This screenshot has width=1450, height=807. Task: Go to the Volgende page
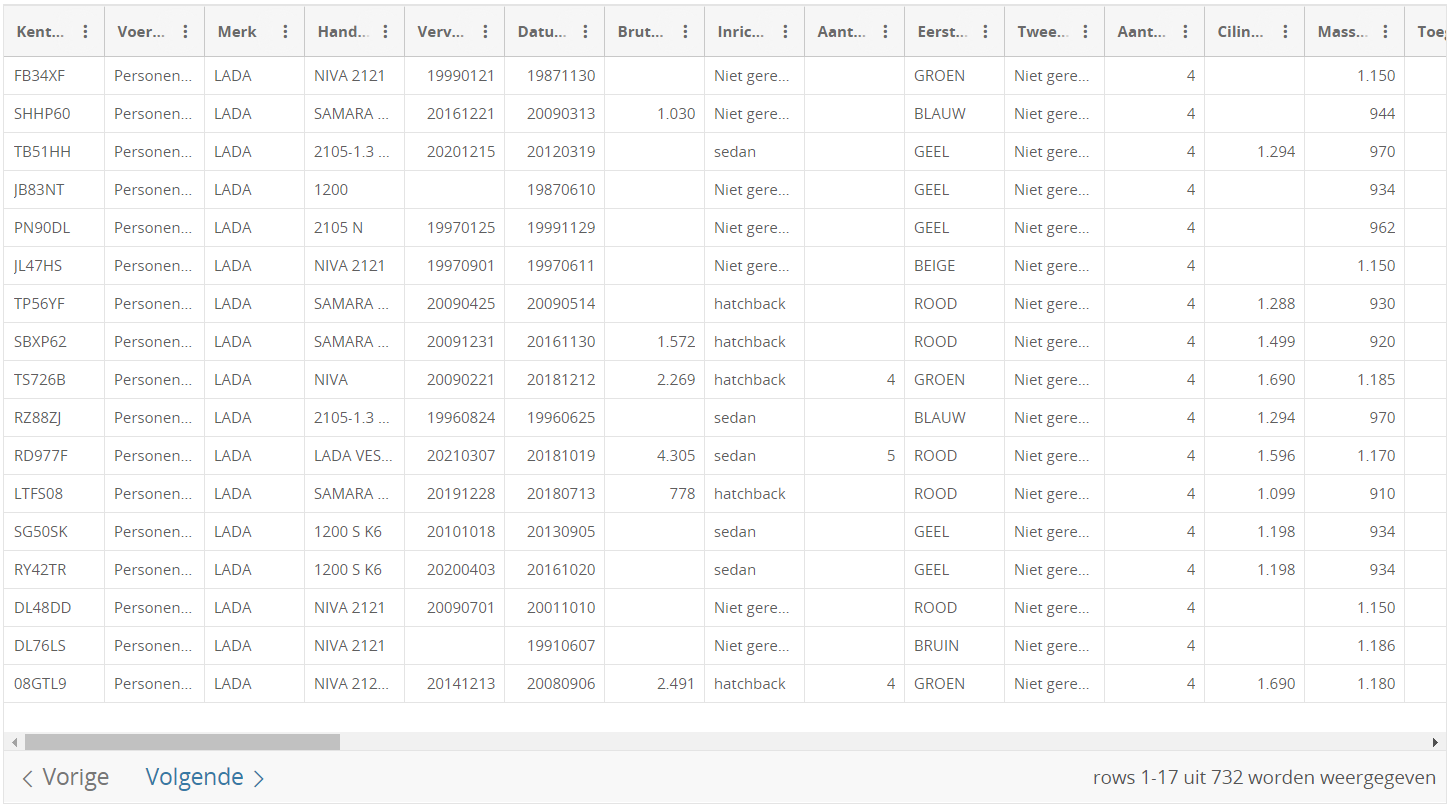205,777
